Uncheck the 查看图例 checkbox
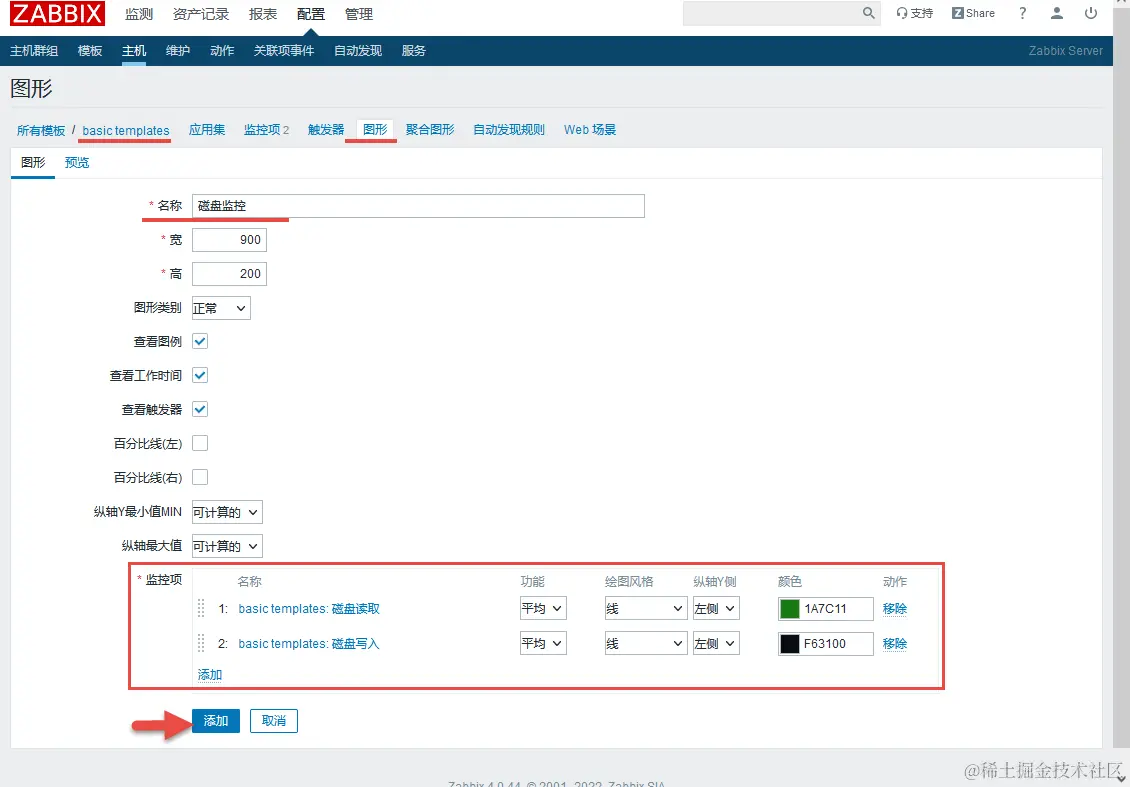The height and width of the screenshot is (787, 1130). [x=199, y=340]
